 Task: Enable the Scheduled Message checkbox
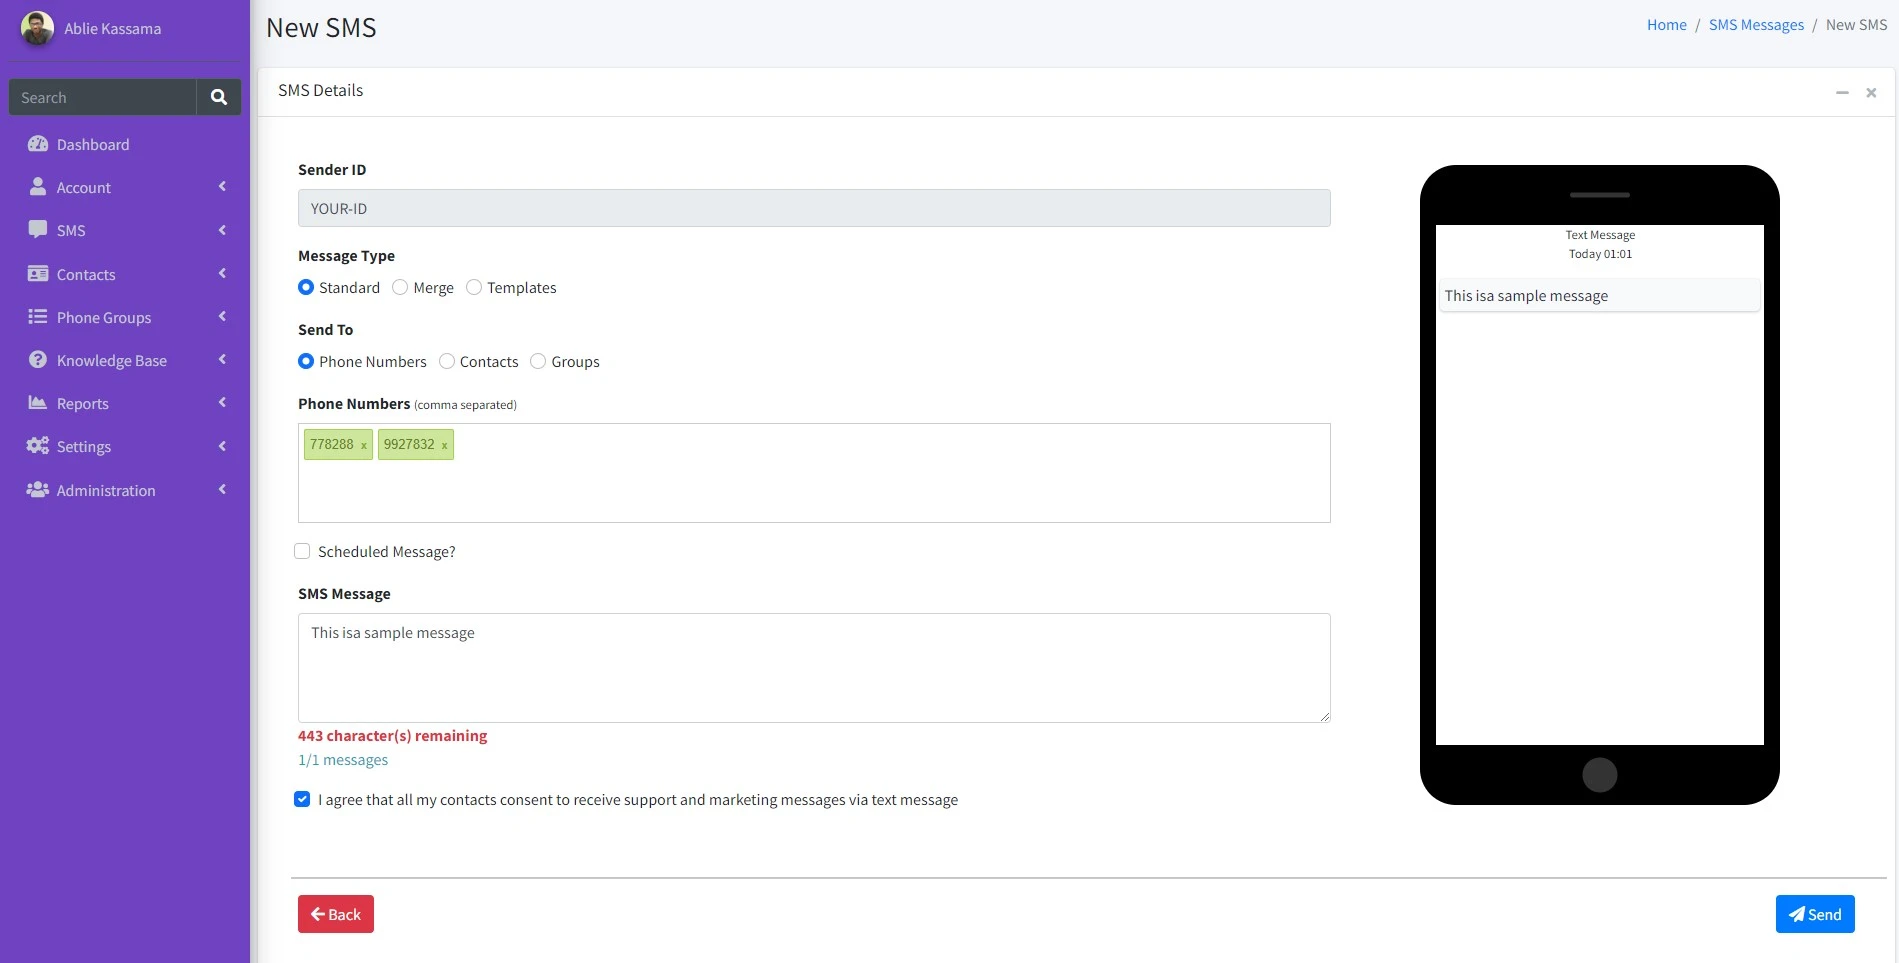pos(302,551)
